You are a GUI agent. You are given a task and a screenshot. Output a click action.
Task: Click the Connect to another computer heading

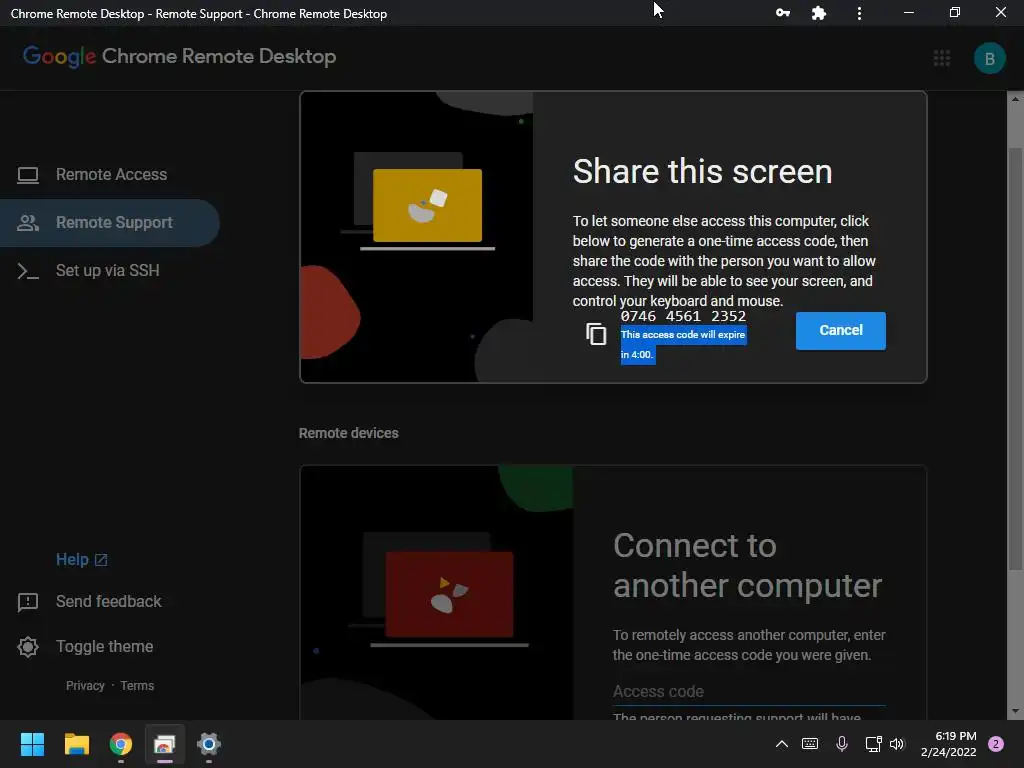[x=747, y=566]
